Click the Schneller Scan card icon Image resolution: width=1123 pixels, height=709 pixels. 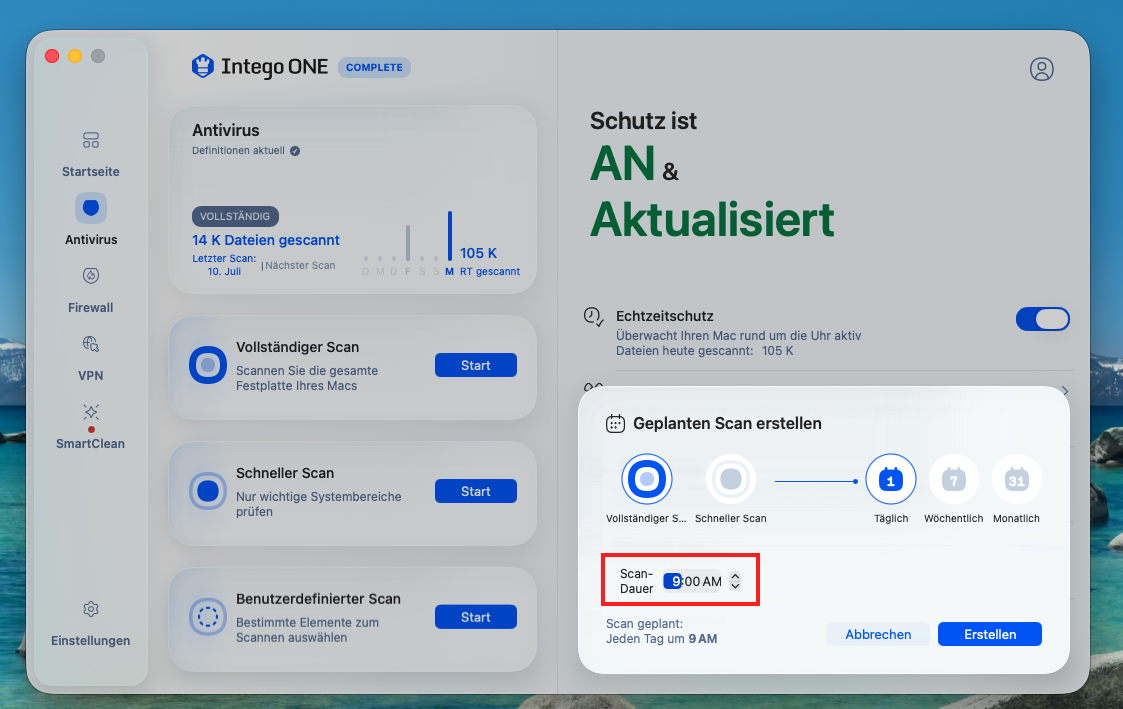point(208,491)
